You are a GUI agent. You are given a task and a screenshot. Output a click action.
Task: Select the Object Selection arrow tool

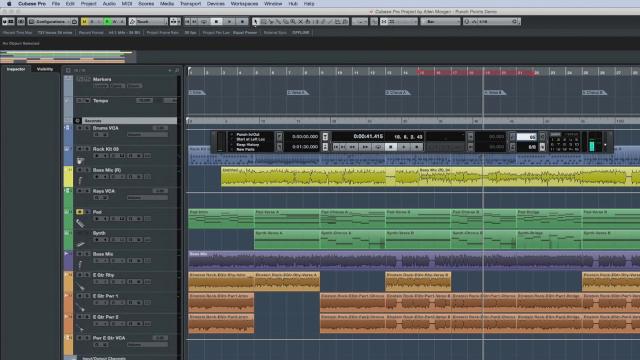[x=256, y=21]
